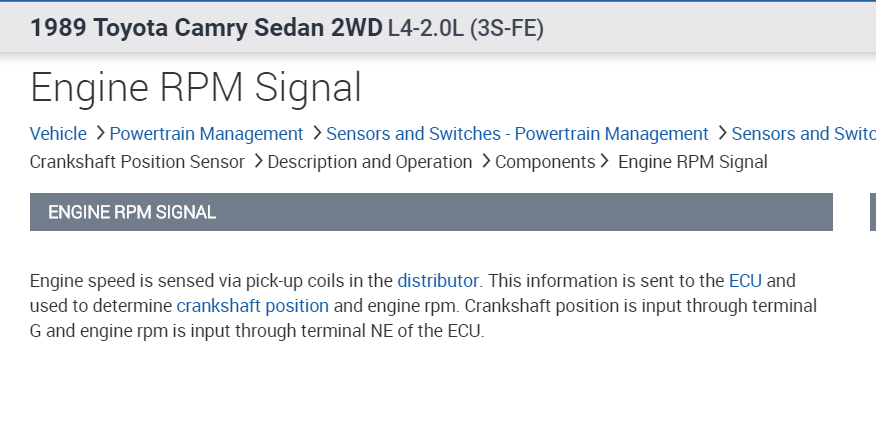
Task: Open the crankshaft position link
Action: tap(252, 305)
